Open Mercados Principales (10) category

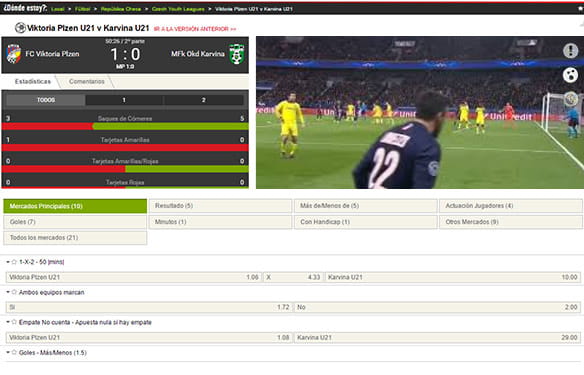(75, 206)
